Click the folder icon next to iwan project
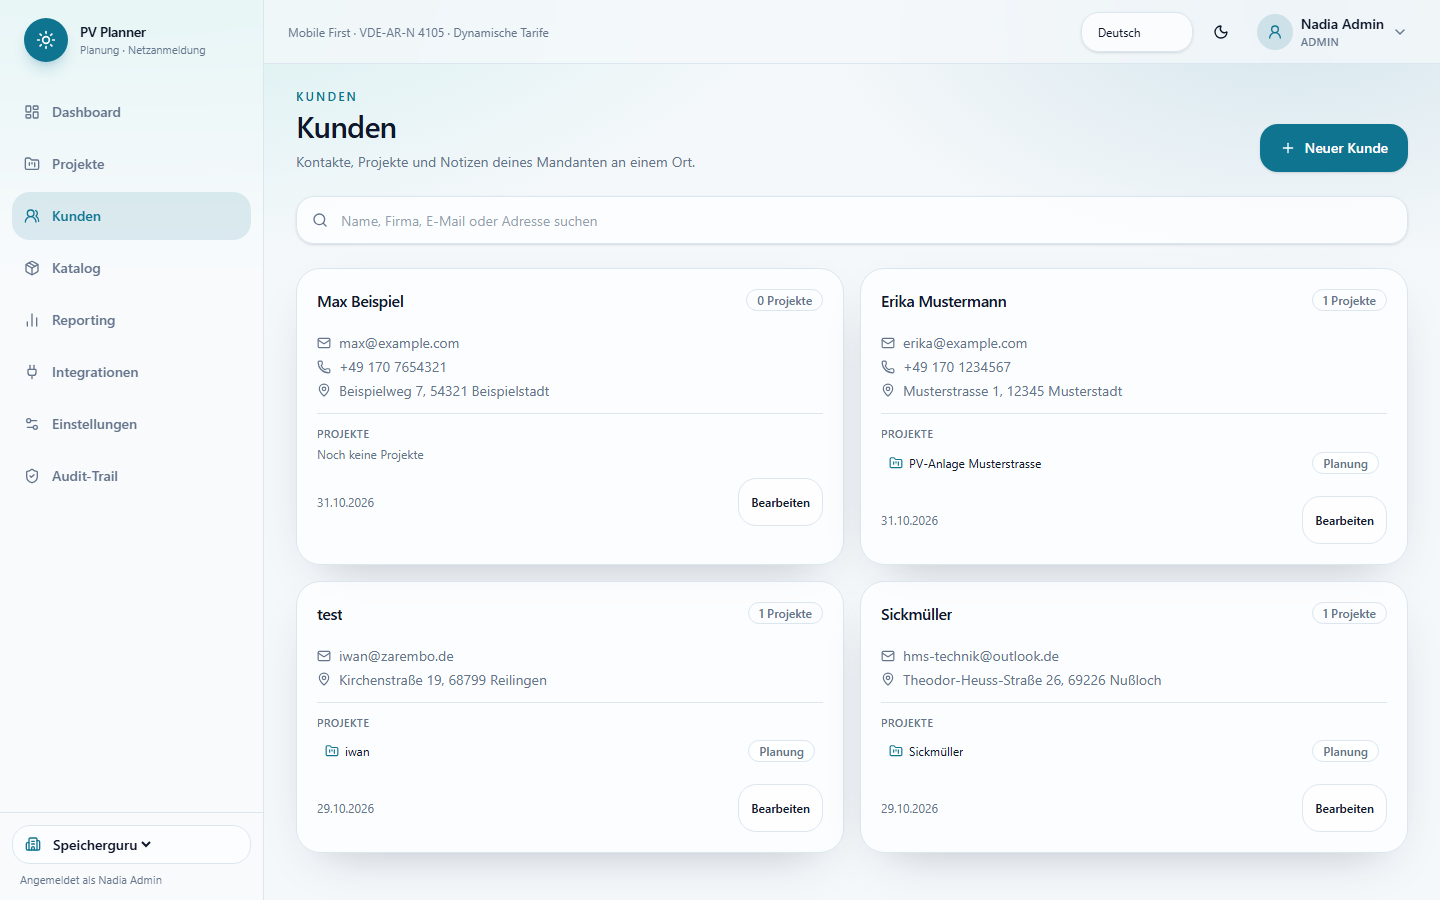The image size is (1440, 900). pos(332,751)
